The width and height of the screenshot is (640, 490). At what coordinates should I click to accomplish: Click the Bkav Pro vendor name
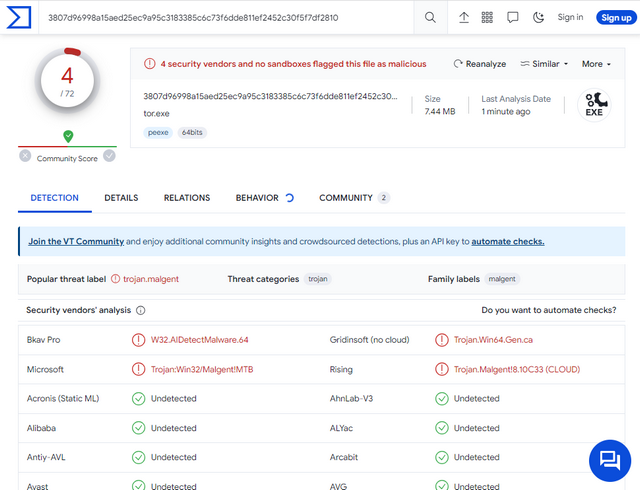pos(43,340)
